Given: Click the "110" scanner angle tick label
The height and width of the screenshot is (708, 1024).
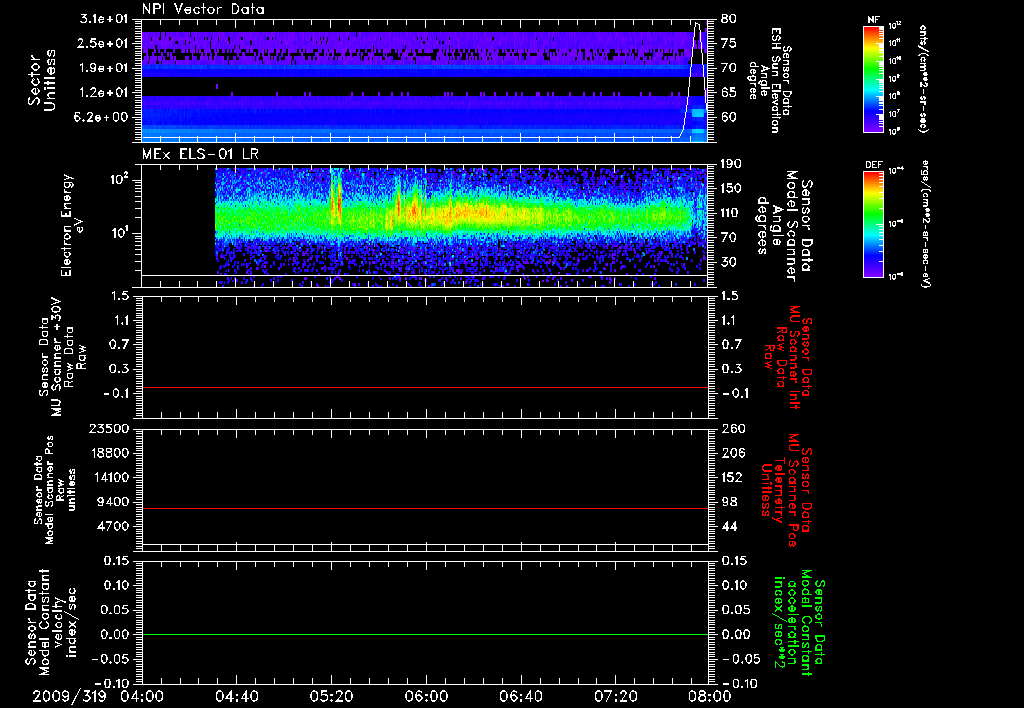Looking at the screenshot, I should 732,213.
